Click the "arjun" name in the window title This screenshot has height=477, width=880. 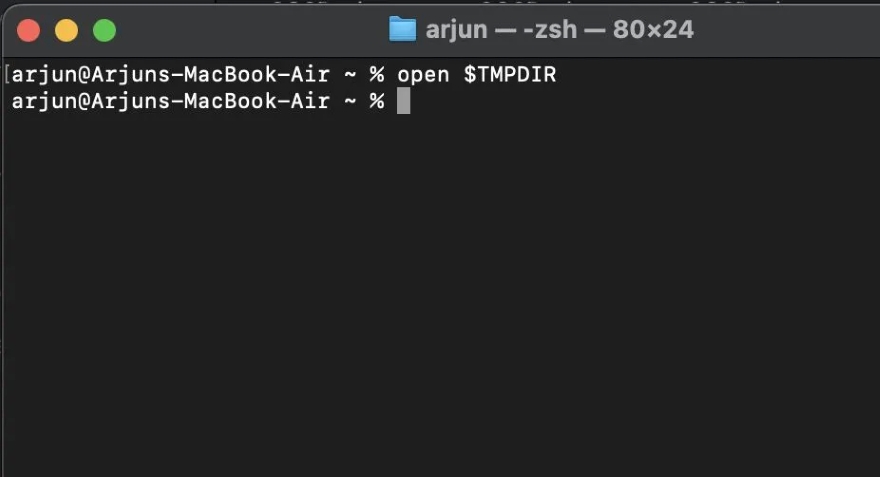click(x=457, y=29)
